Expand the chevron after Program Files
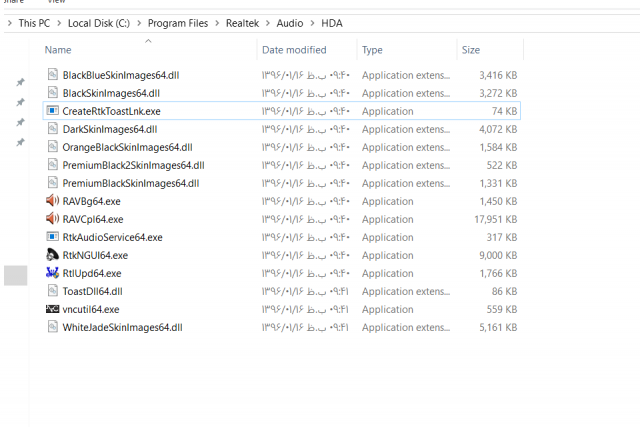This screenshot has width=640, height=427. (x=217, y=23)
